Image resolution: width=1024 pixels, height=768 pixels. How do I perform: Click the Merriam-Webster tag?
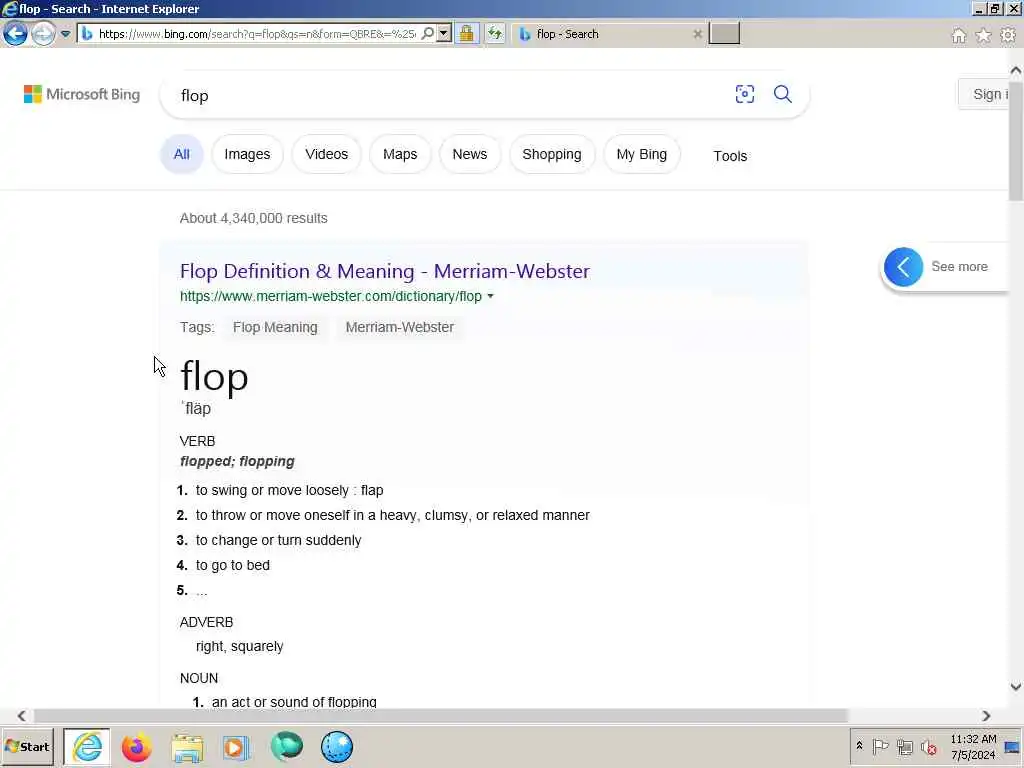coord(400,327)
